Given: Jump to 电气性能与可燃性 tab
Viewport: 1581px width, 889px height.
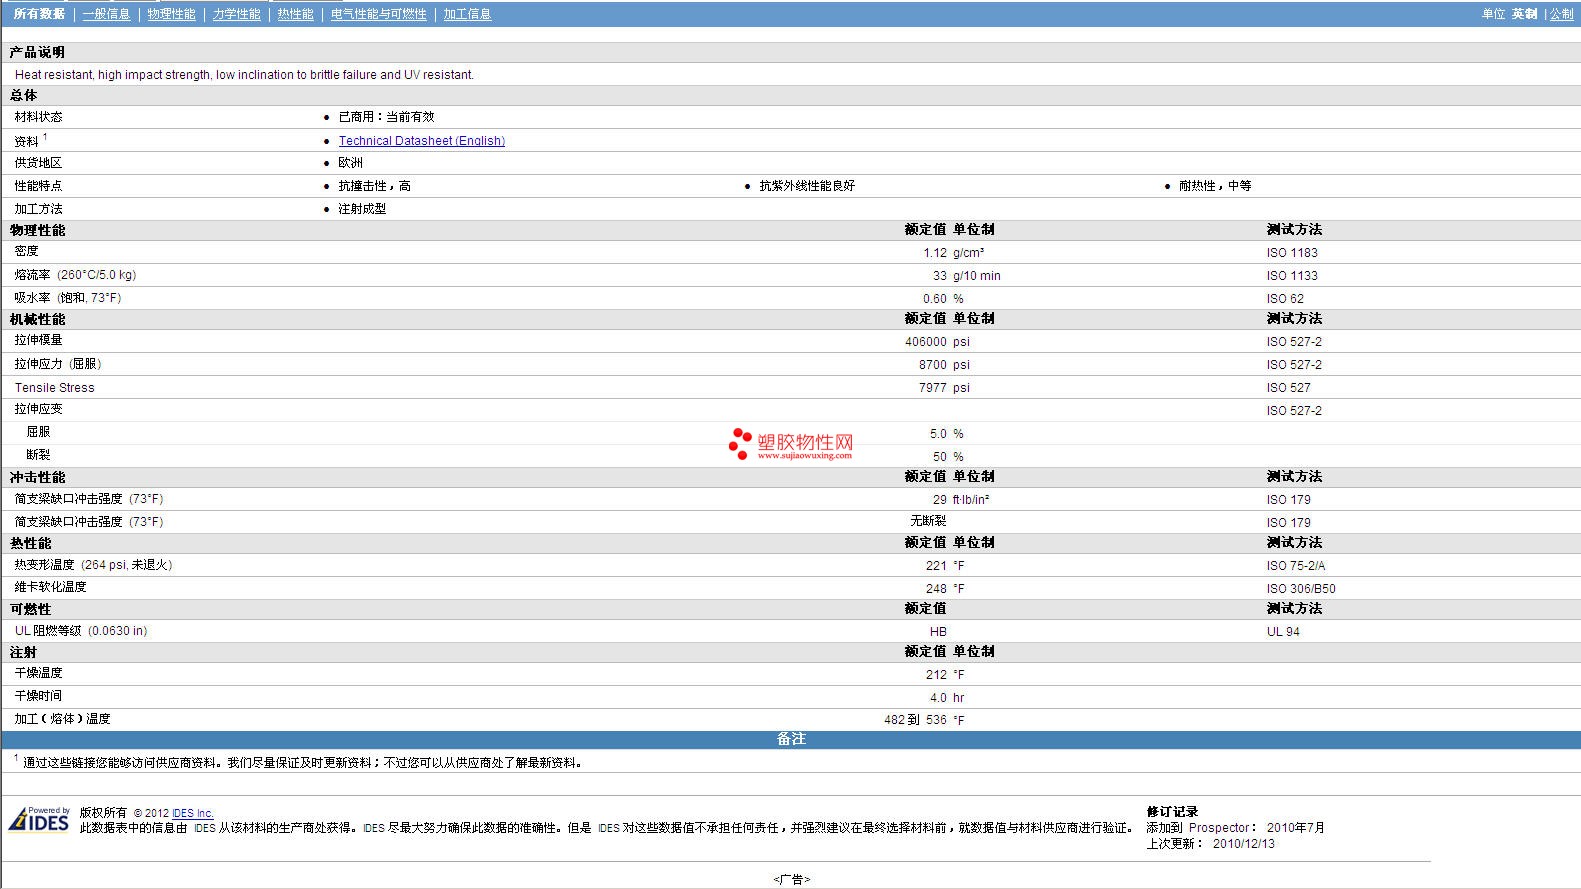Looking at the screenshot, I should coord(378,14).
